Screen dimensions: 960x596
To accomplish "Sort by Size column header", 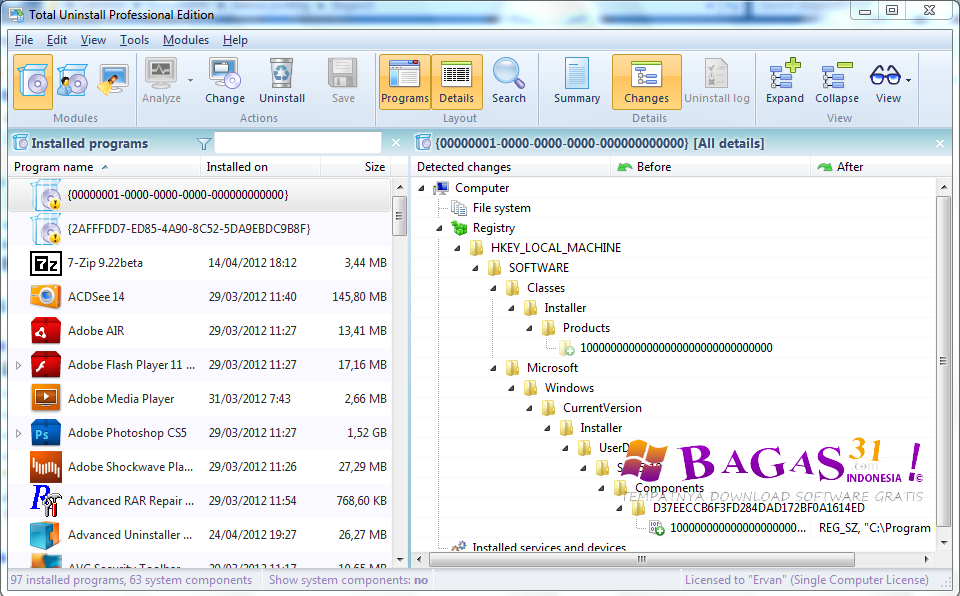I will click(355, 167).
